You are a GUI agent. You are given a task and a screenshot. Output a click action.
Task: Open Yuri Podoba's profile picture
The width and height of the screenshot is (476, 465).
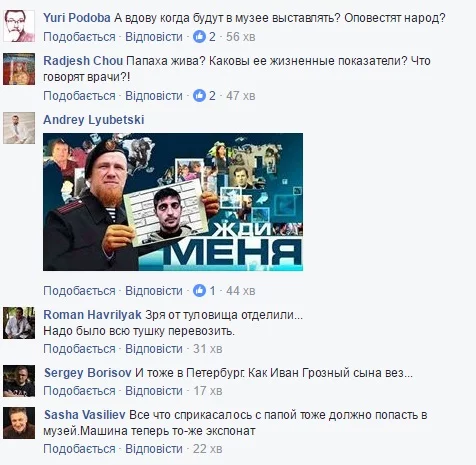(x=19, y=26)
